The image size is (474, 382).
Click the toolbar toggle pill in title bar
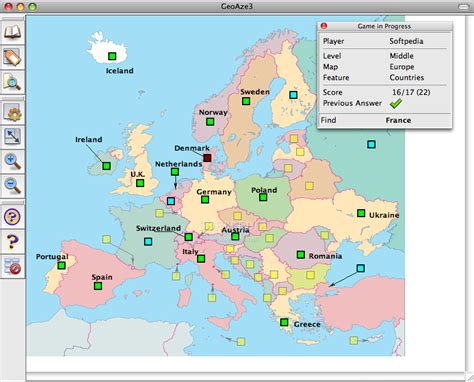click(x=464, y=6)
